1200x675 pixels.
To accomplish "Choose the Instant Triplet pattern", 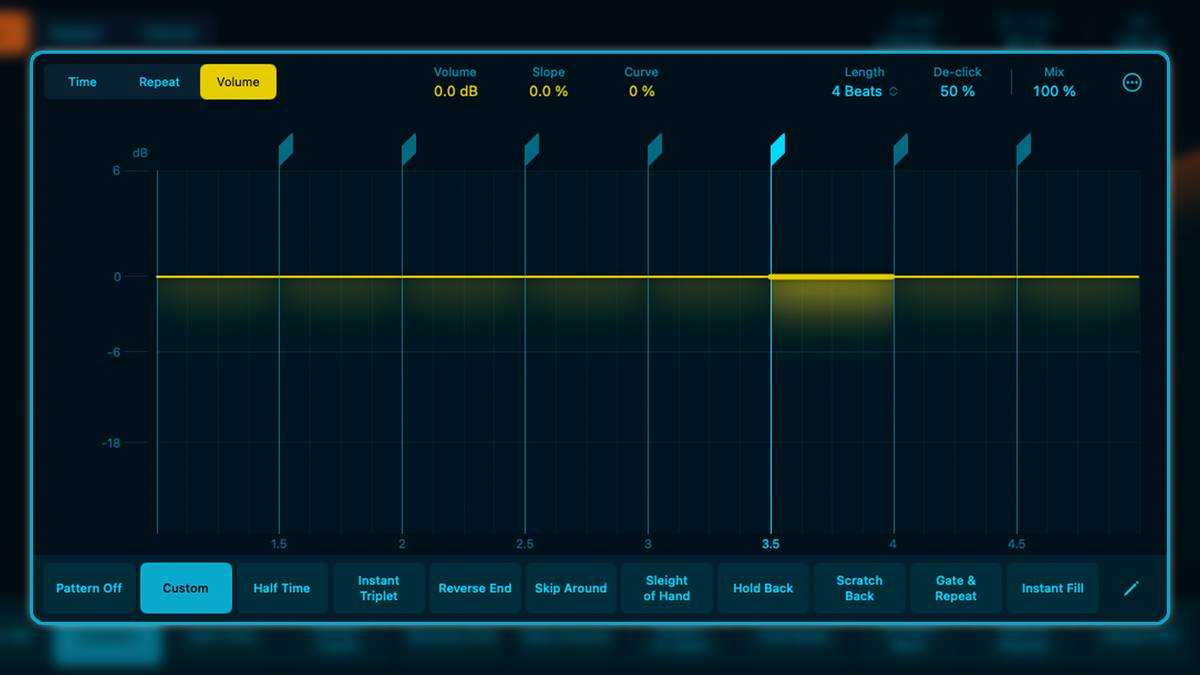I will coord(378,588).
